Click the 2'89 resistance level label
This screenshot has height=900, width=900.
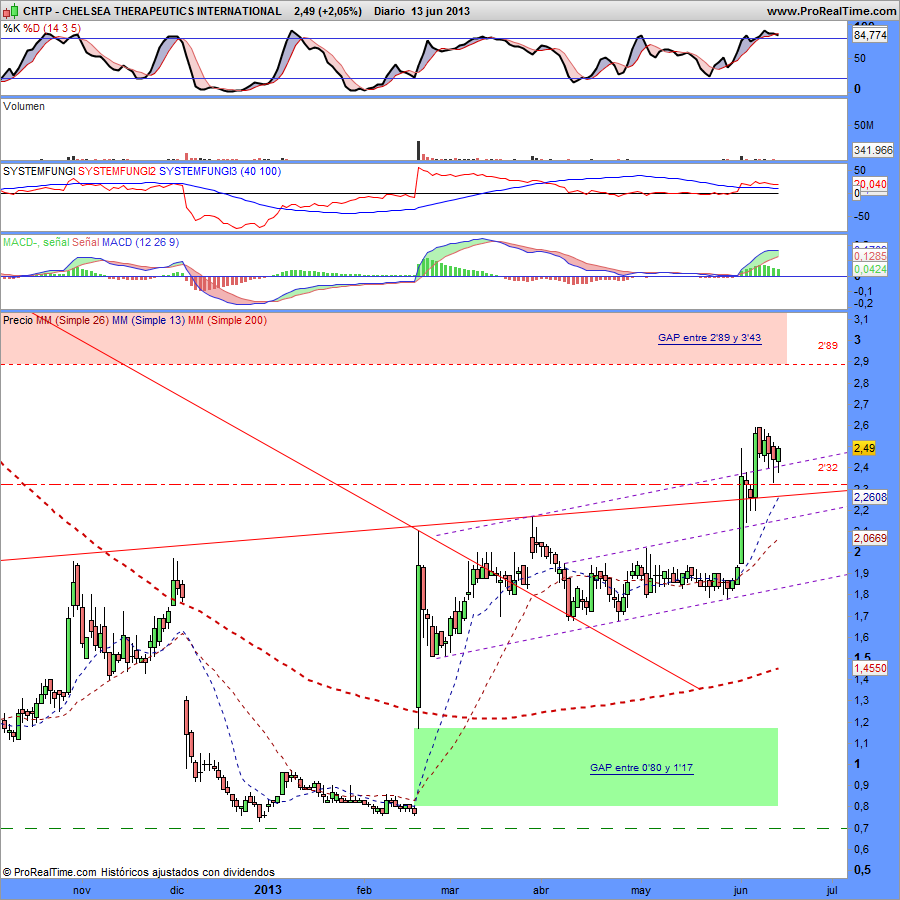click(x=828, y=346)
